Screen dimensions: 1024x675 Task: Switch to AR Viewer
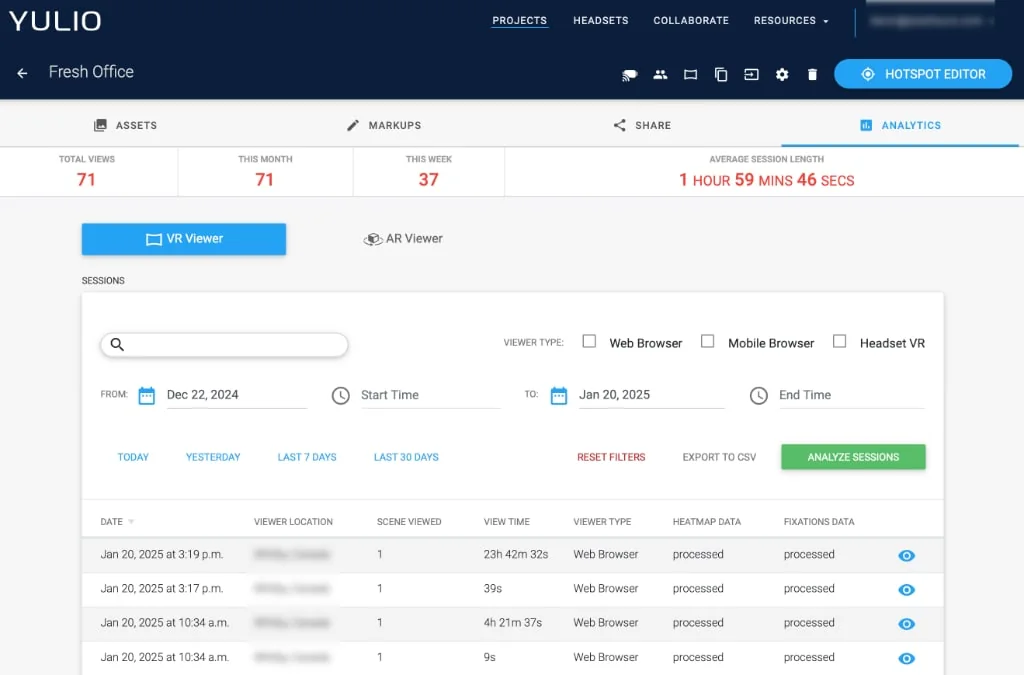[x=403, y=239]
